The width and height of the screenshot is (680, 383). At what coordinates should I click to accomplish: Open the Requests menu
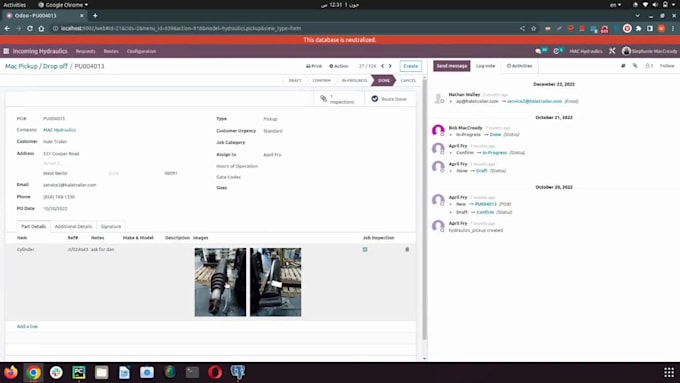(85, 51)
